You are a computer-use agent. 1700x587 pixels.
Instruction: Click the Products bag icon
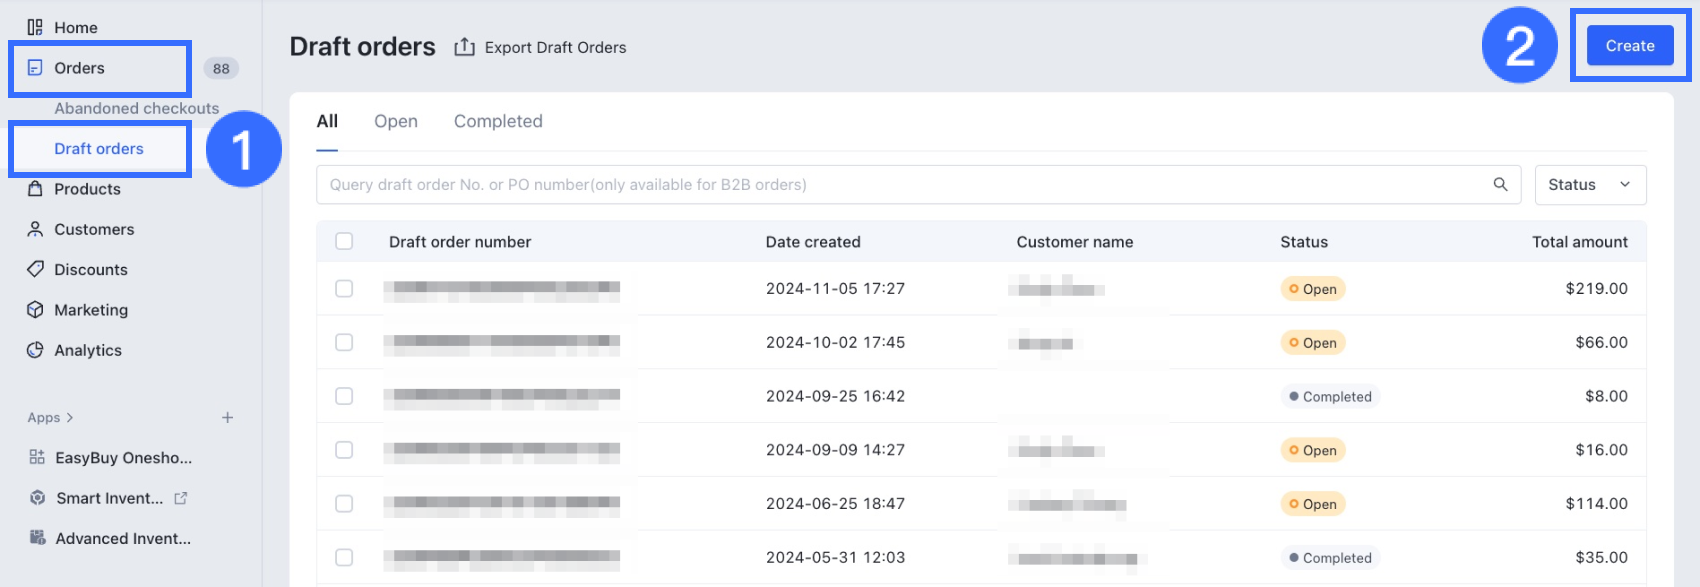[35, 189]
